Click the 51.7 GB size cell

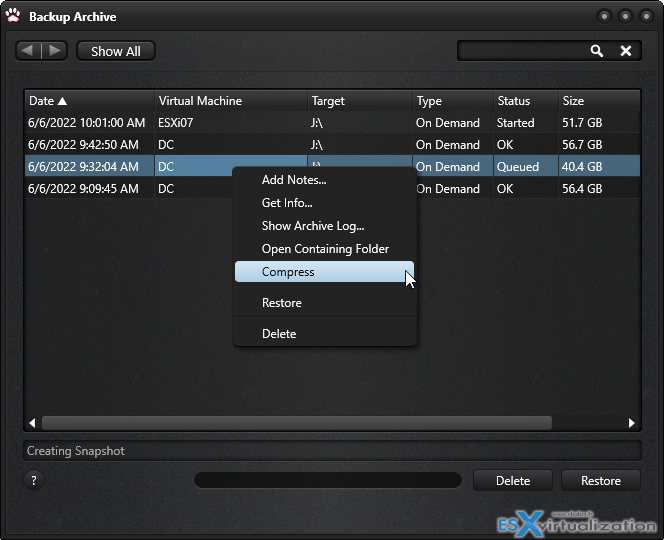click(599, 123)
